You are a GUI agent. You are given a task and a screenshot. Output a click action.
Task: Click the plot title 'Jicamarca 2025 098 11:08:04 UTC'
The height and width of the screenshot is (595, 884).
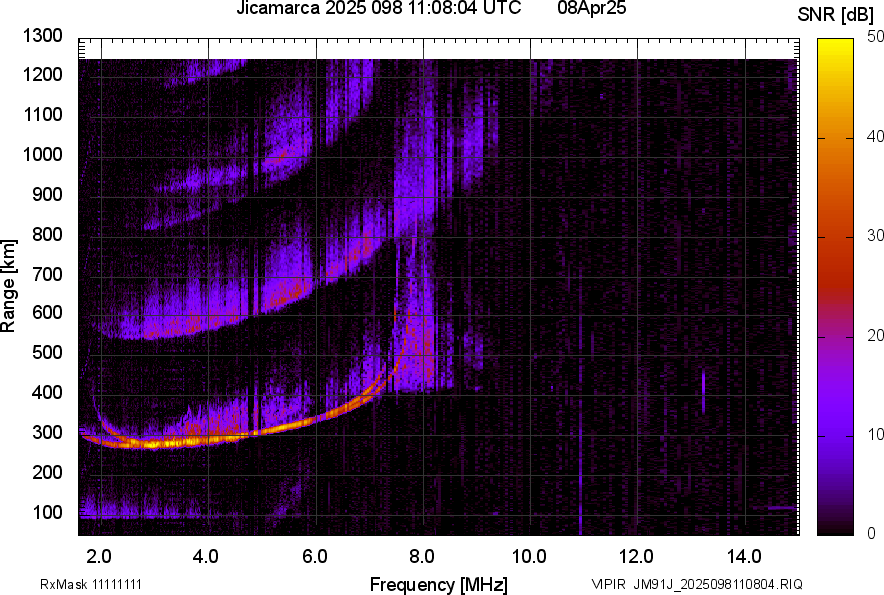pos(378,8)
